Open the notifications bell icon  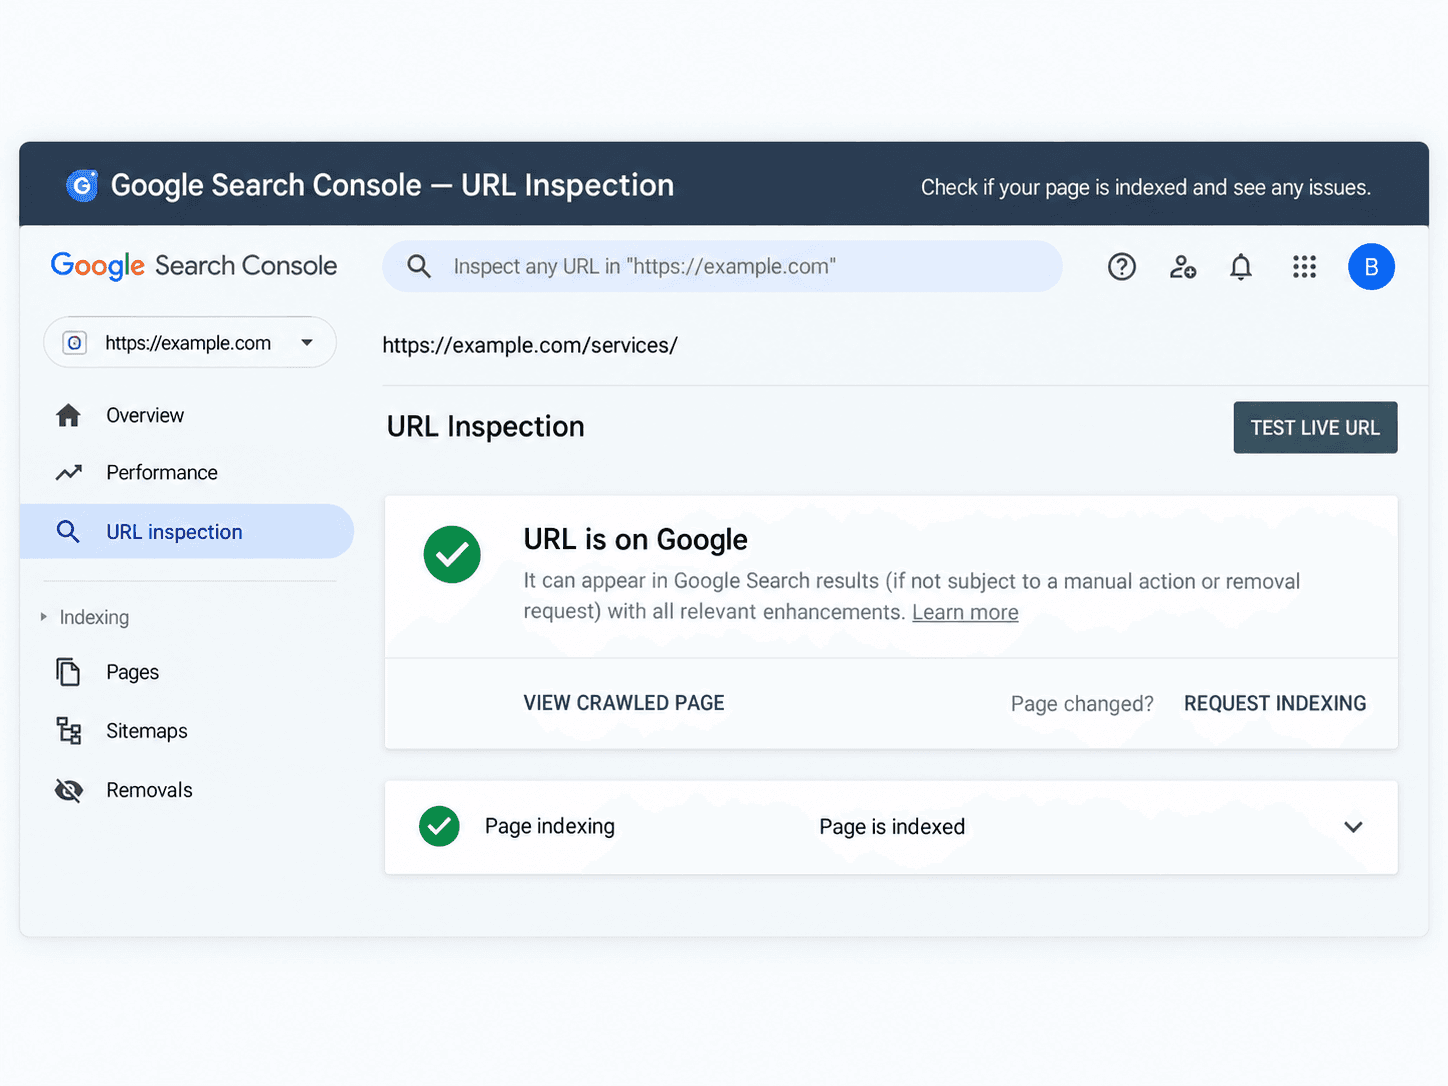pyautogui.click(x=1241, y=267)
